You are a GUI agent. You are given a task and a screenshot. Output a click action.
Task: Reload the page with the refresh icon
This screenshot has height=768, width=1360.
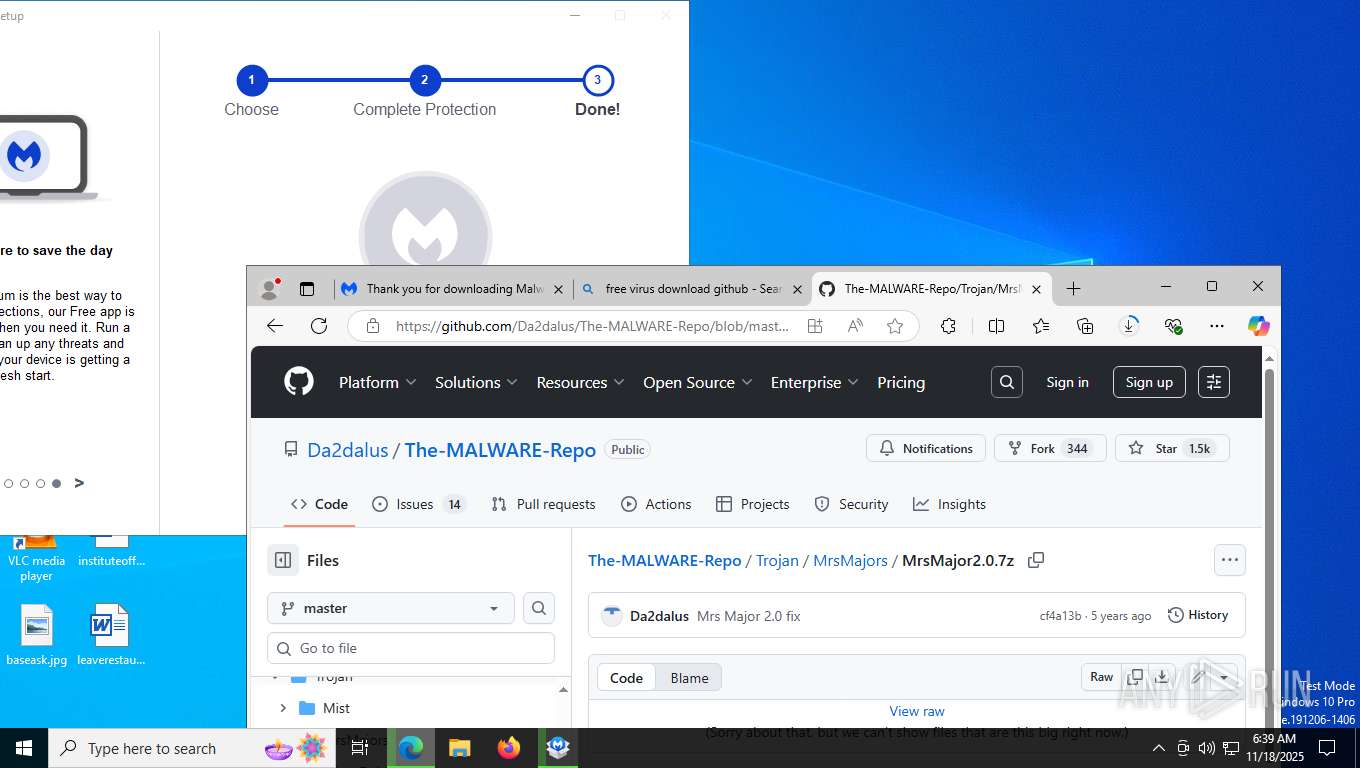(319, 326)
